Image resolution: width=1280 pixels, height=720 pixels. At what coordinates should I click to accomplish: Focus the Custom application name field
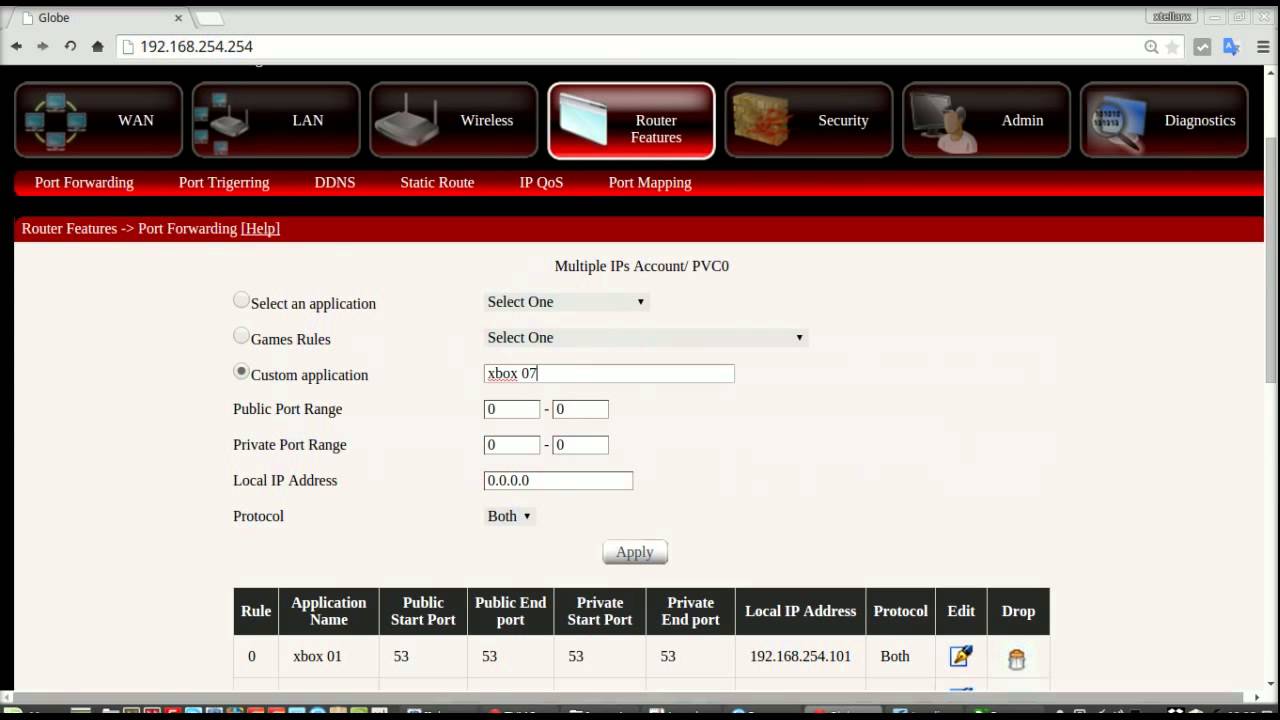609,373
